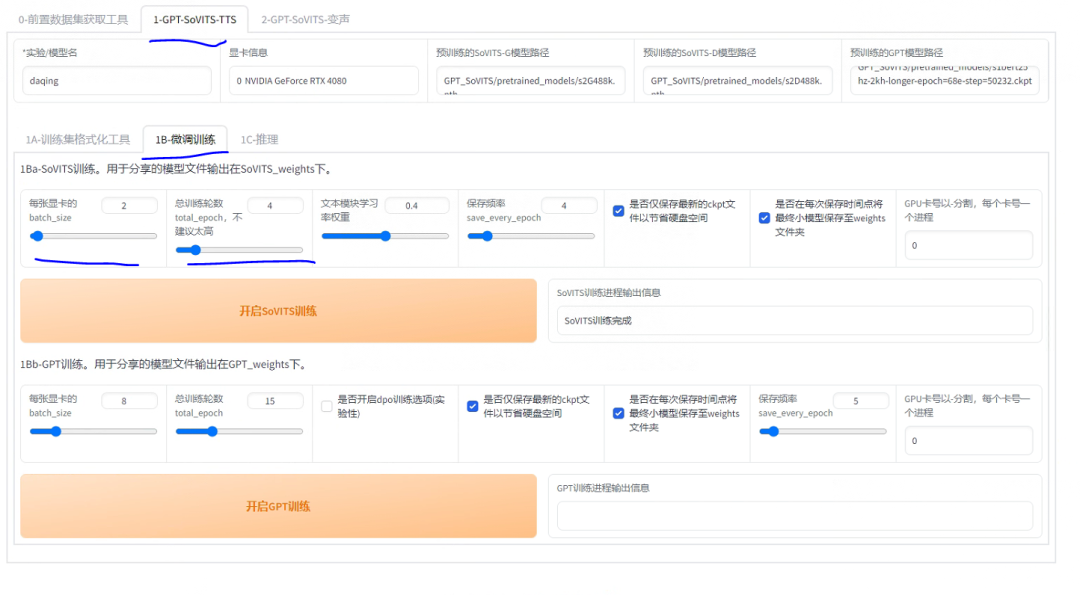Focus the SoVITS GPU卡号 input field
The width and height of the screenshot is (1080, 595).
(968, 245)
